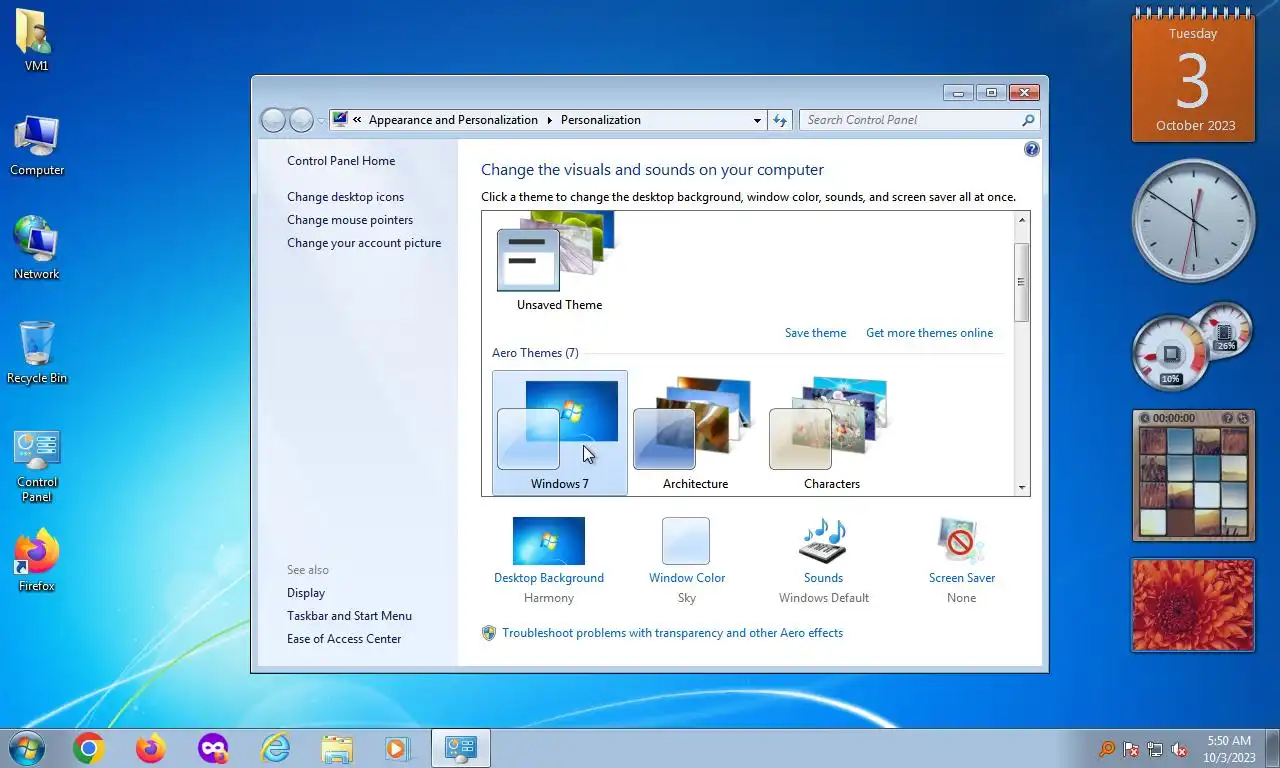
Task: Select the Architecture theme
Action: 695,433
